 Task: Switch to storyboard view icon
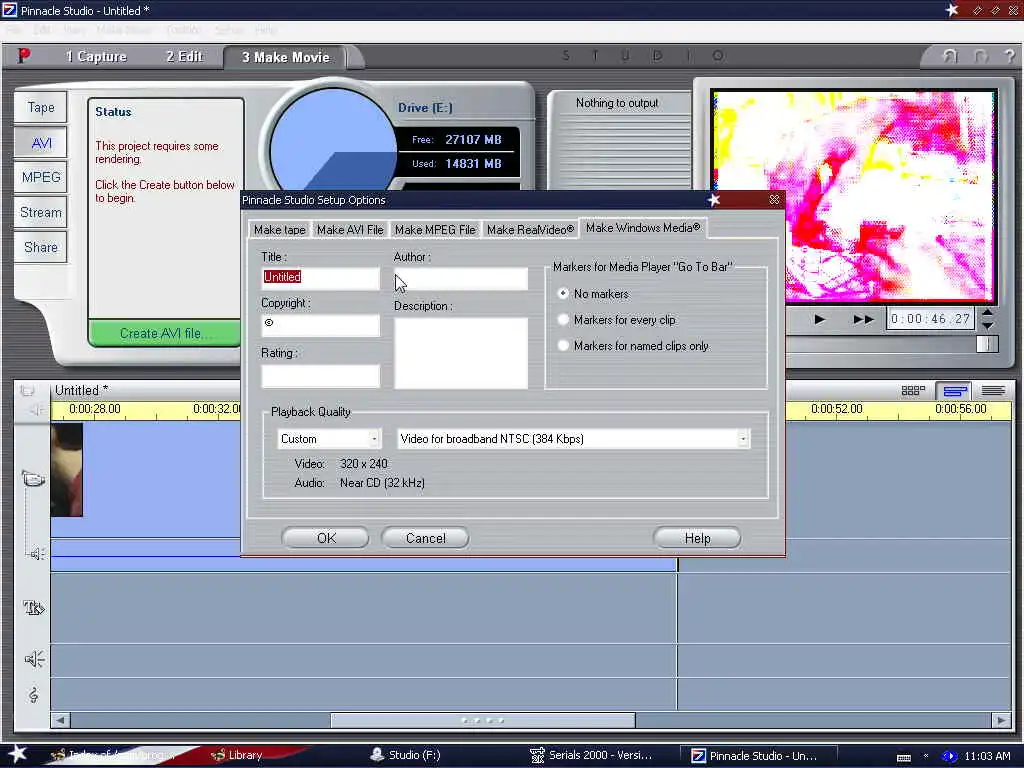click(x=913, y=391)
